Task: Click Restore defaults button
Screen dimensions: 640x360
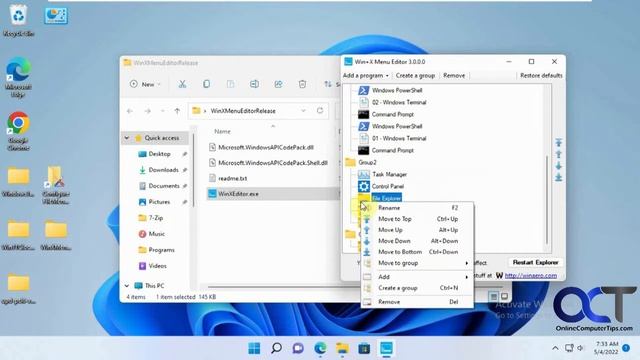Action: (541, 76)
